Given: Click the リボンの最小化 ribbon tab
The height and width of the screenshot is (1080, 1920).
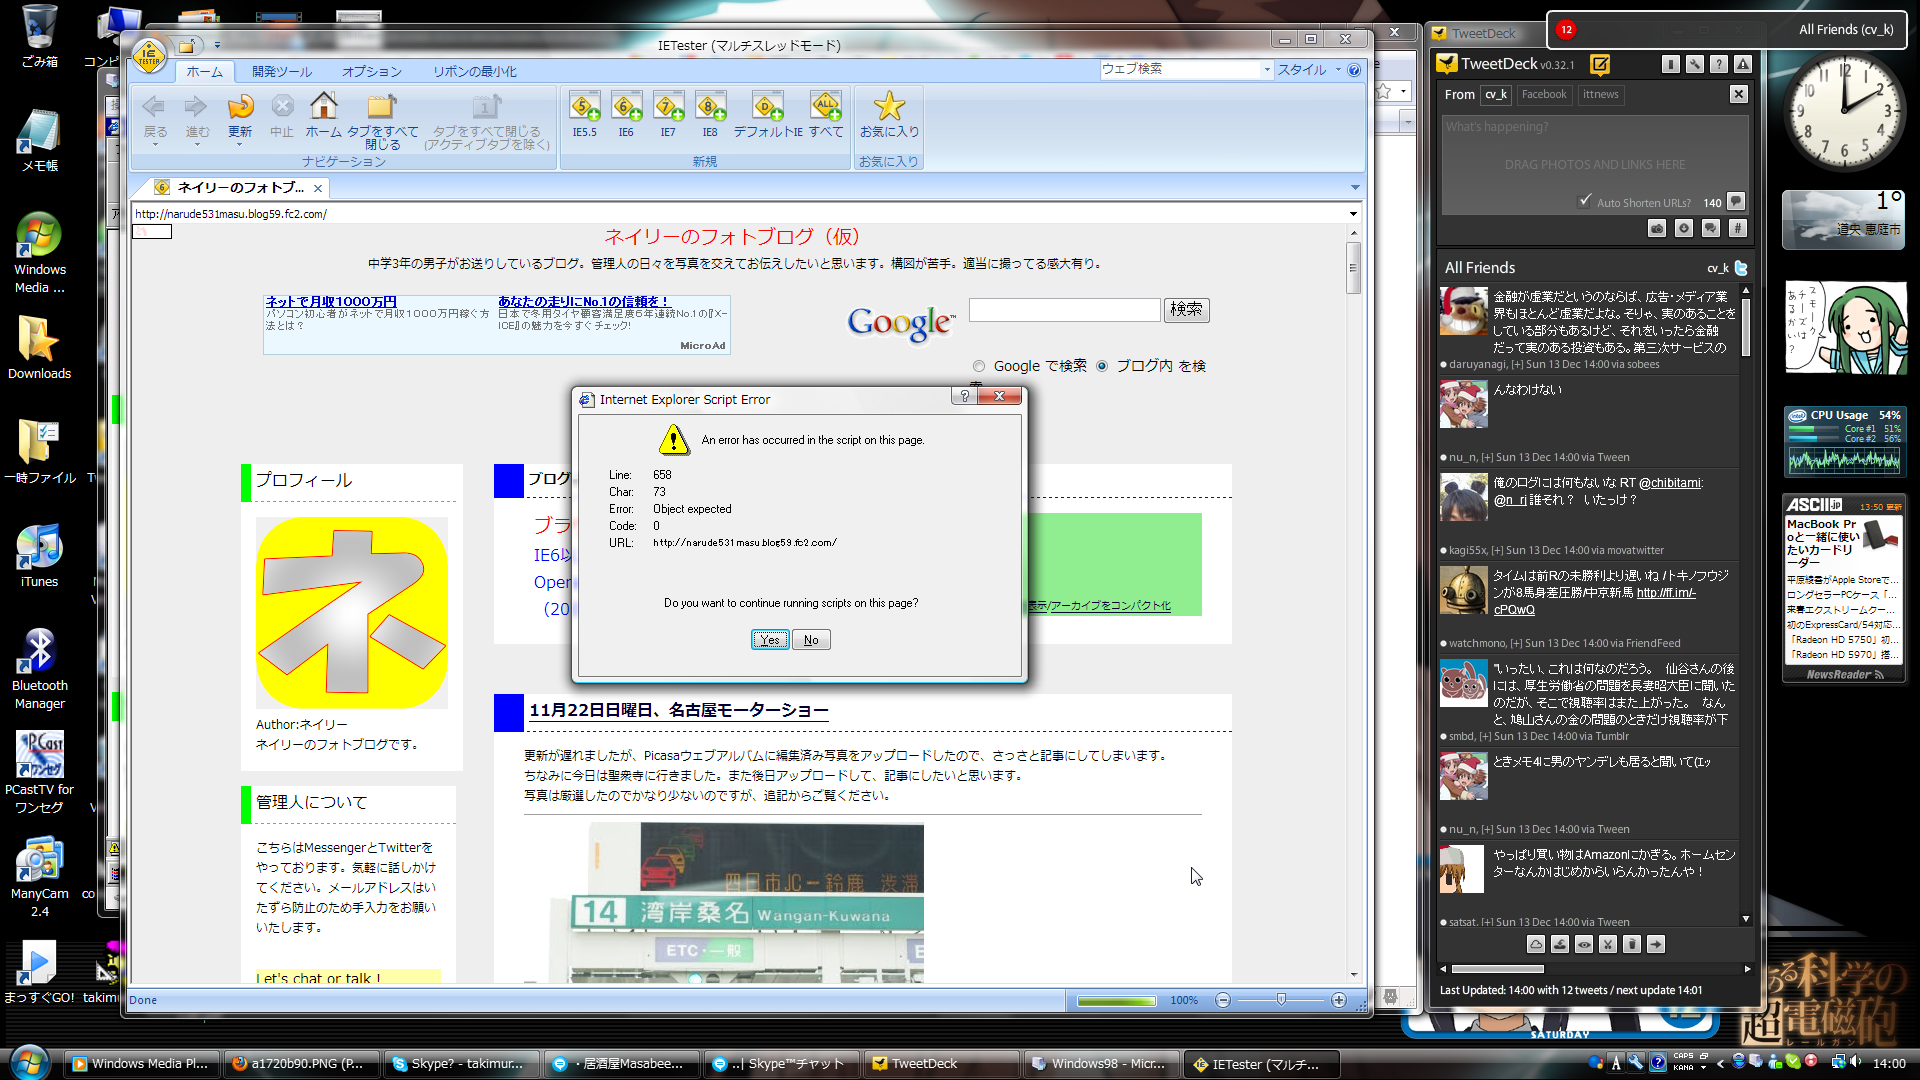Looking at the screenshot, I should [x=475, y=71].
